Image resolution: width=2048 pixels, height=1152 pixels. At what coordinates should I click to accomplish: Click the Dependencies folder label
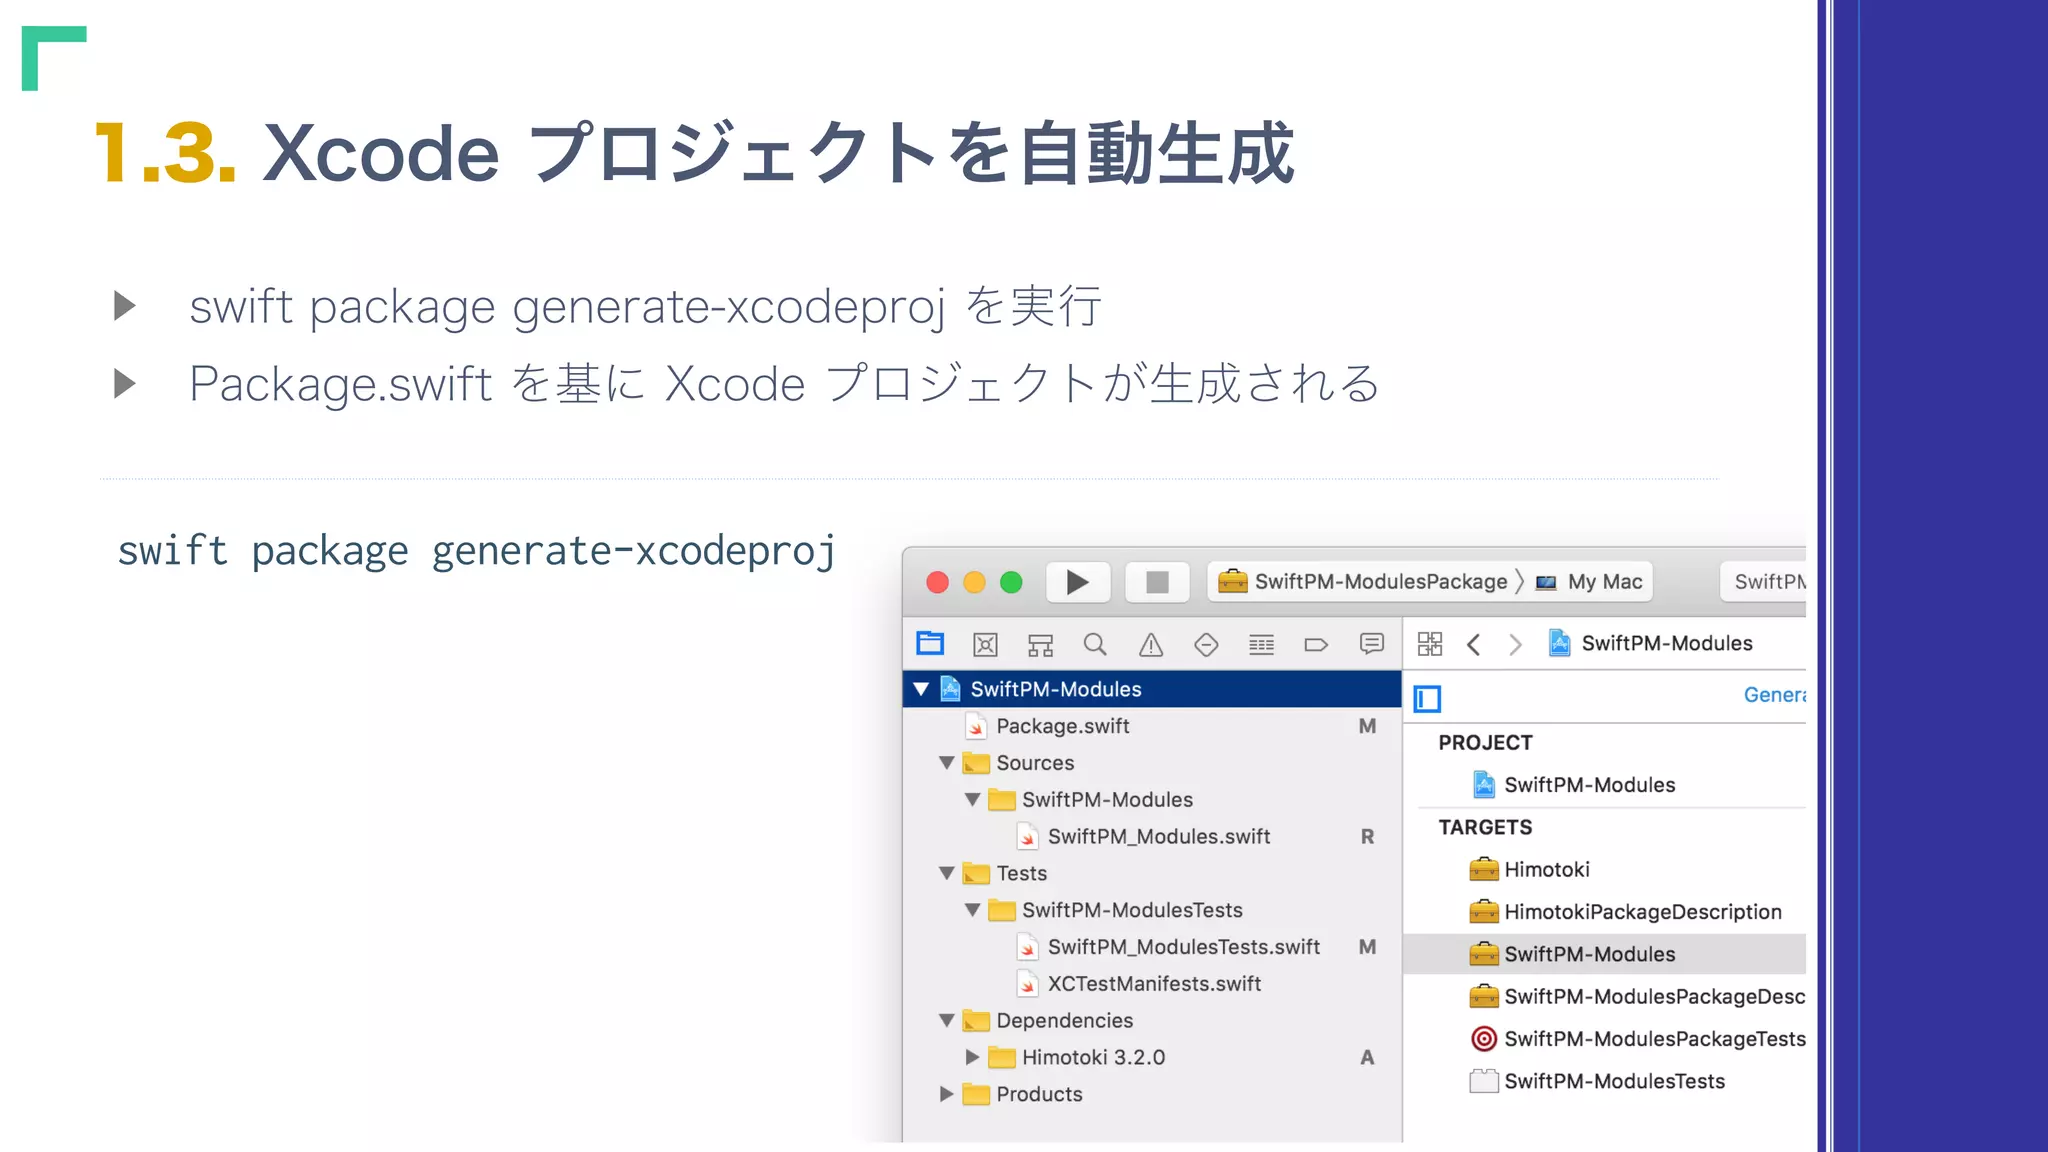pos(1065,1021)
